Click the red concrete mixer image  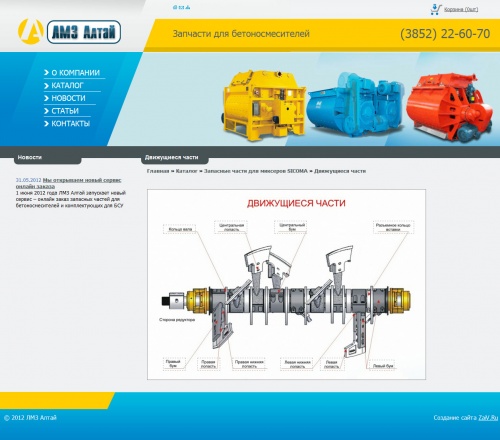[450, 107]
